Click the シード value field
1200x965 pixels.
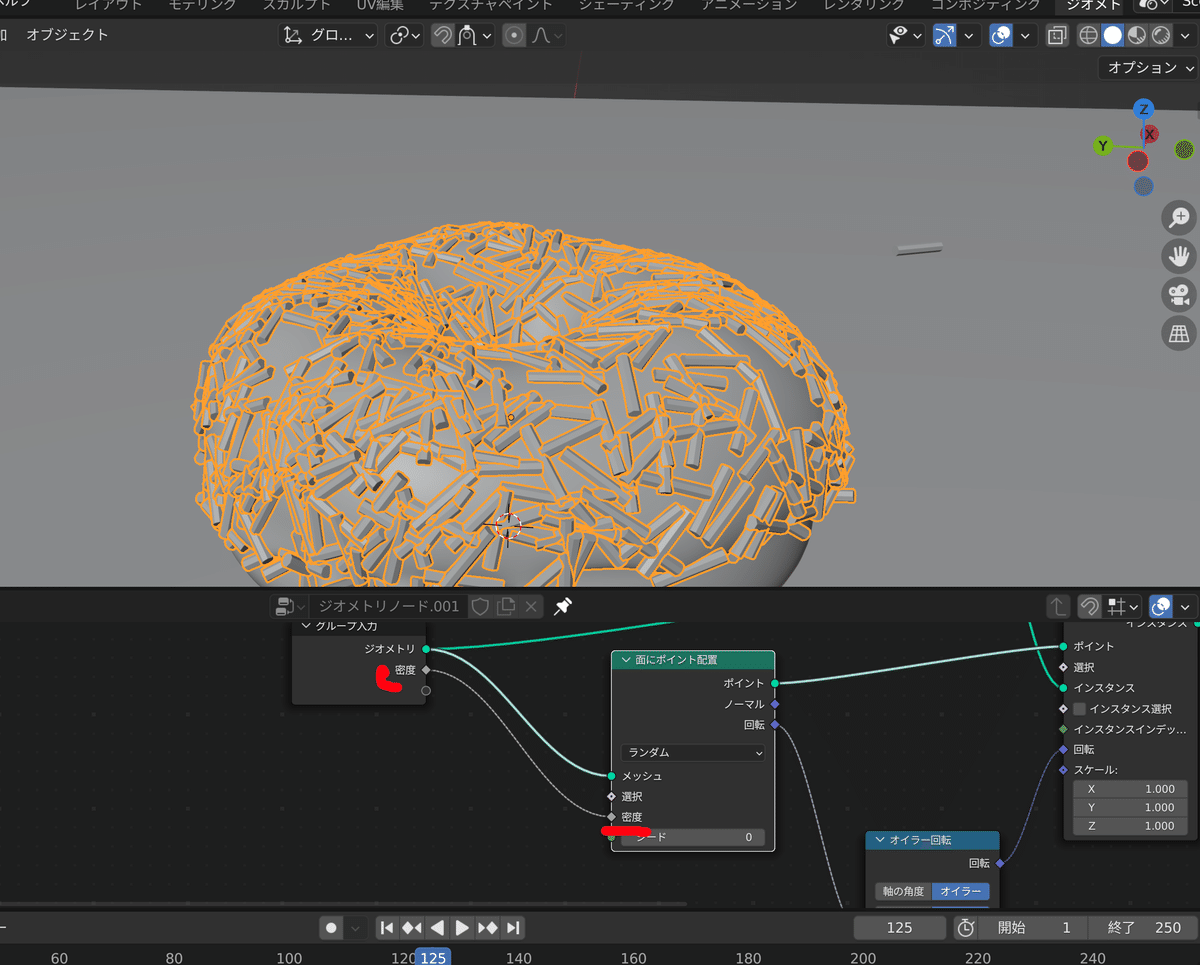tap(693, 837)
